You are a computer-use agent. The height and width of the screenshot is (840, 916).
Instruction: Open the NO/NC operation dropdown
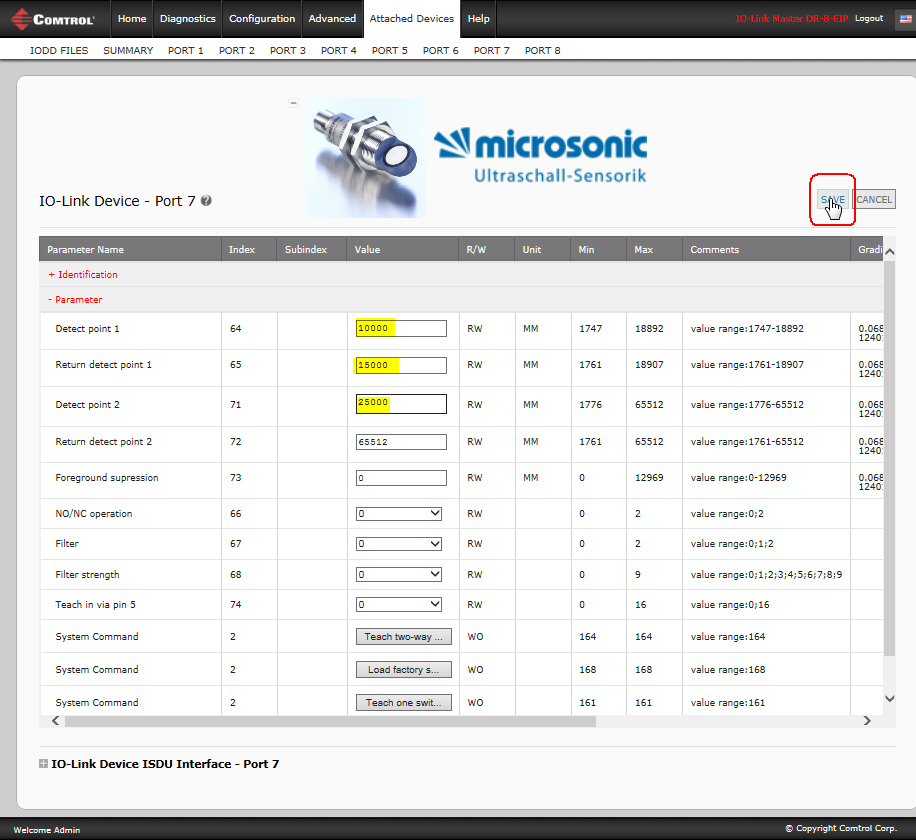coord(398,513)
